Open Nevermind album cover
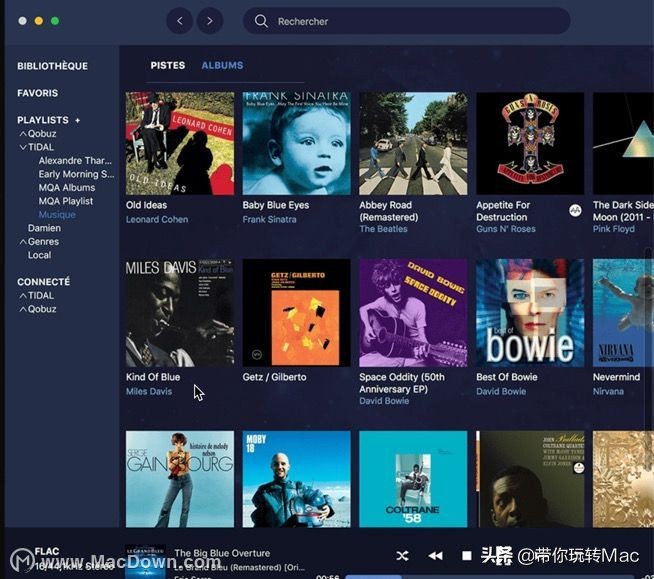The width and height of the screenshot is (654, 579). [624, 313]
